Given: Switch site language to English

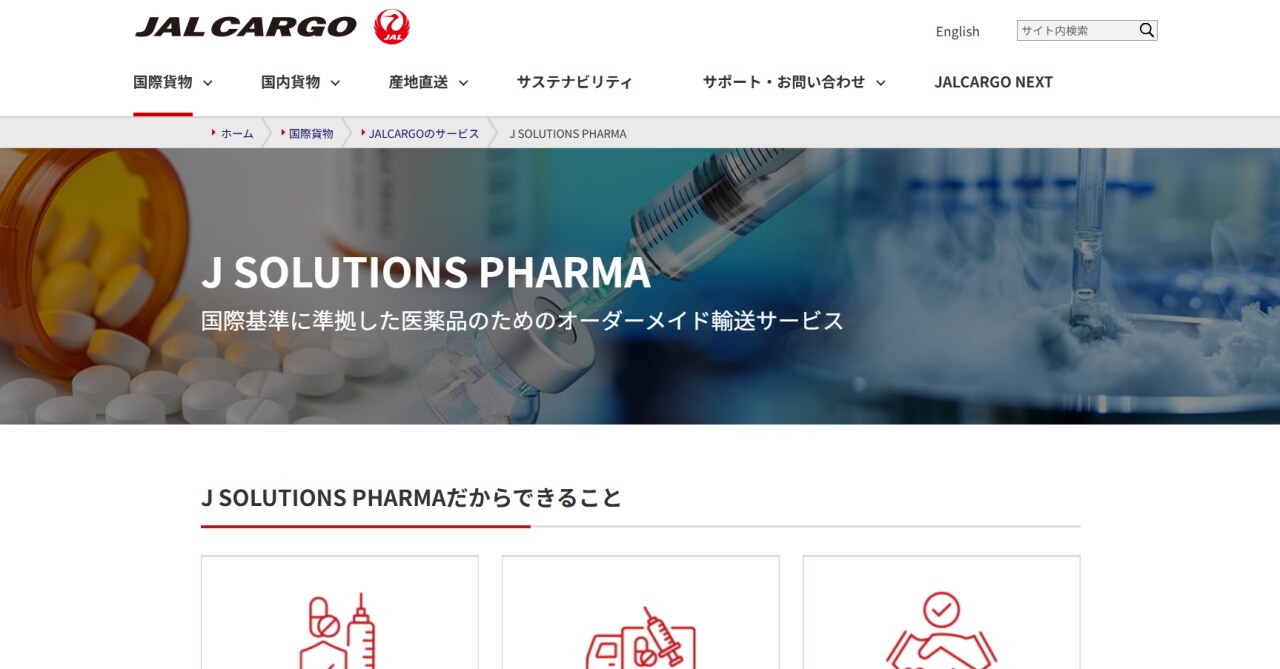Looking at the screenshot, I should tap(957, 31).
